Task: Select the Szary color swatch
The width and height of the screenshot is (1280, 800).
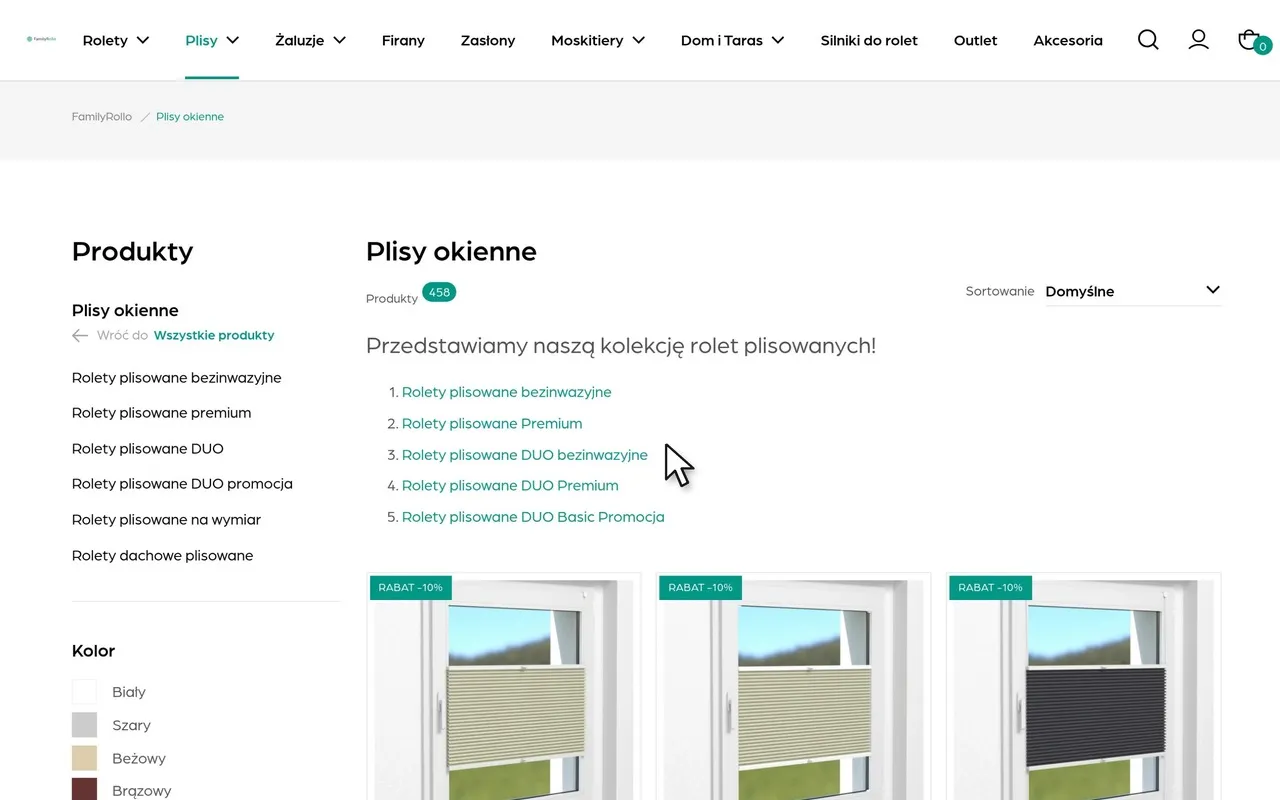Action: pos(84,725)
